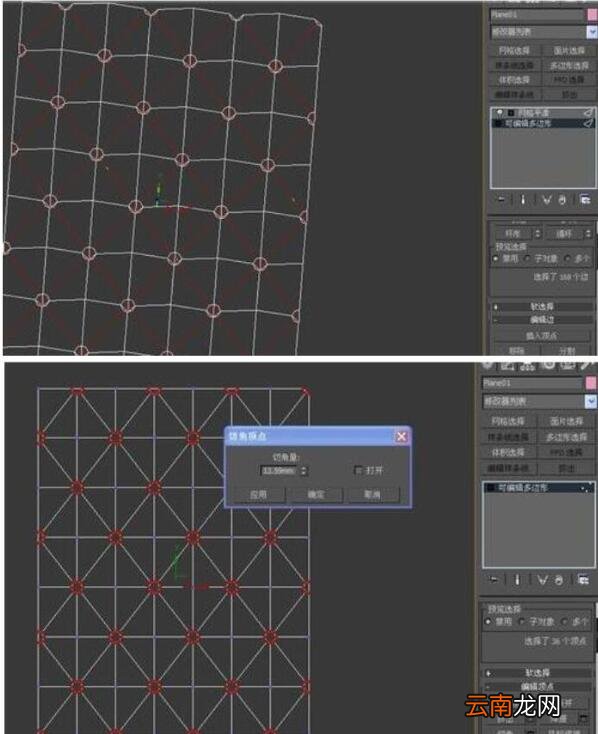Click 循环 button

coord(563,233)
